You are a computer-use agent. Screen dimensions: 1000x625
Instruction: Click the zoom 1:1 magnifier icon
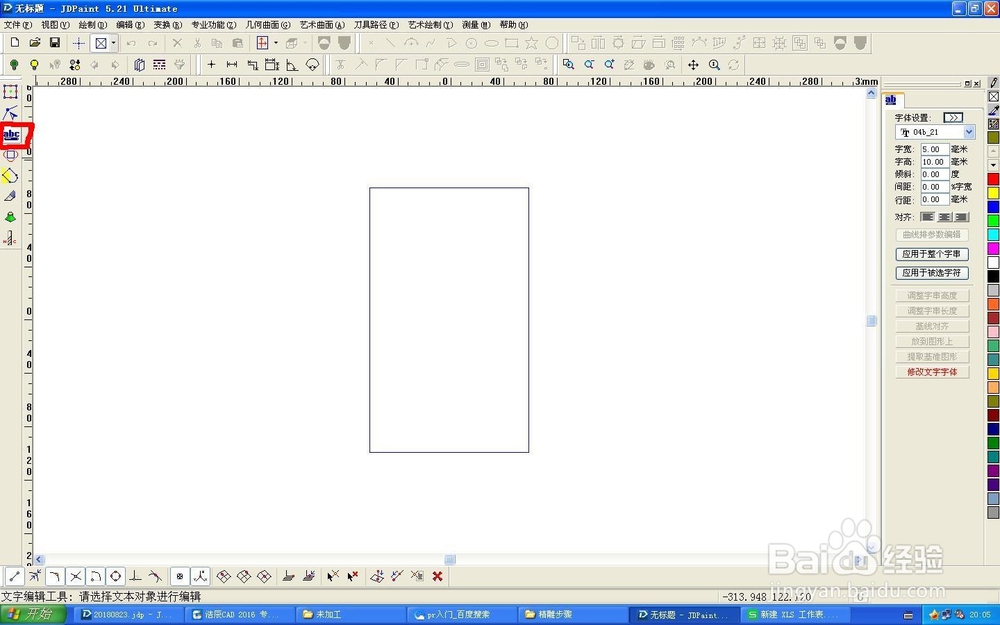coord(714,64)
